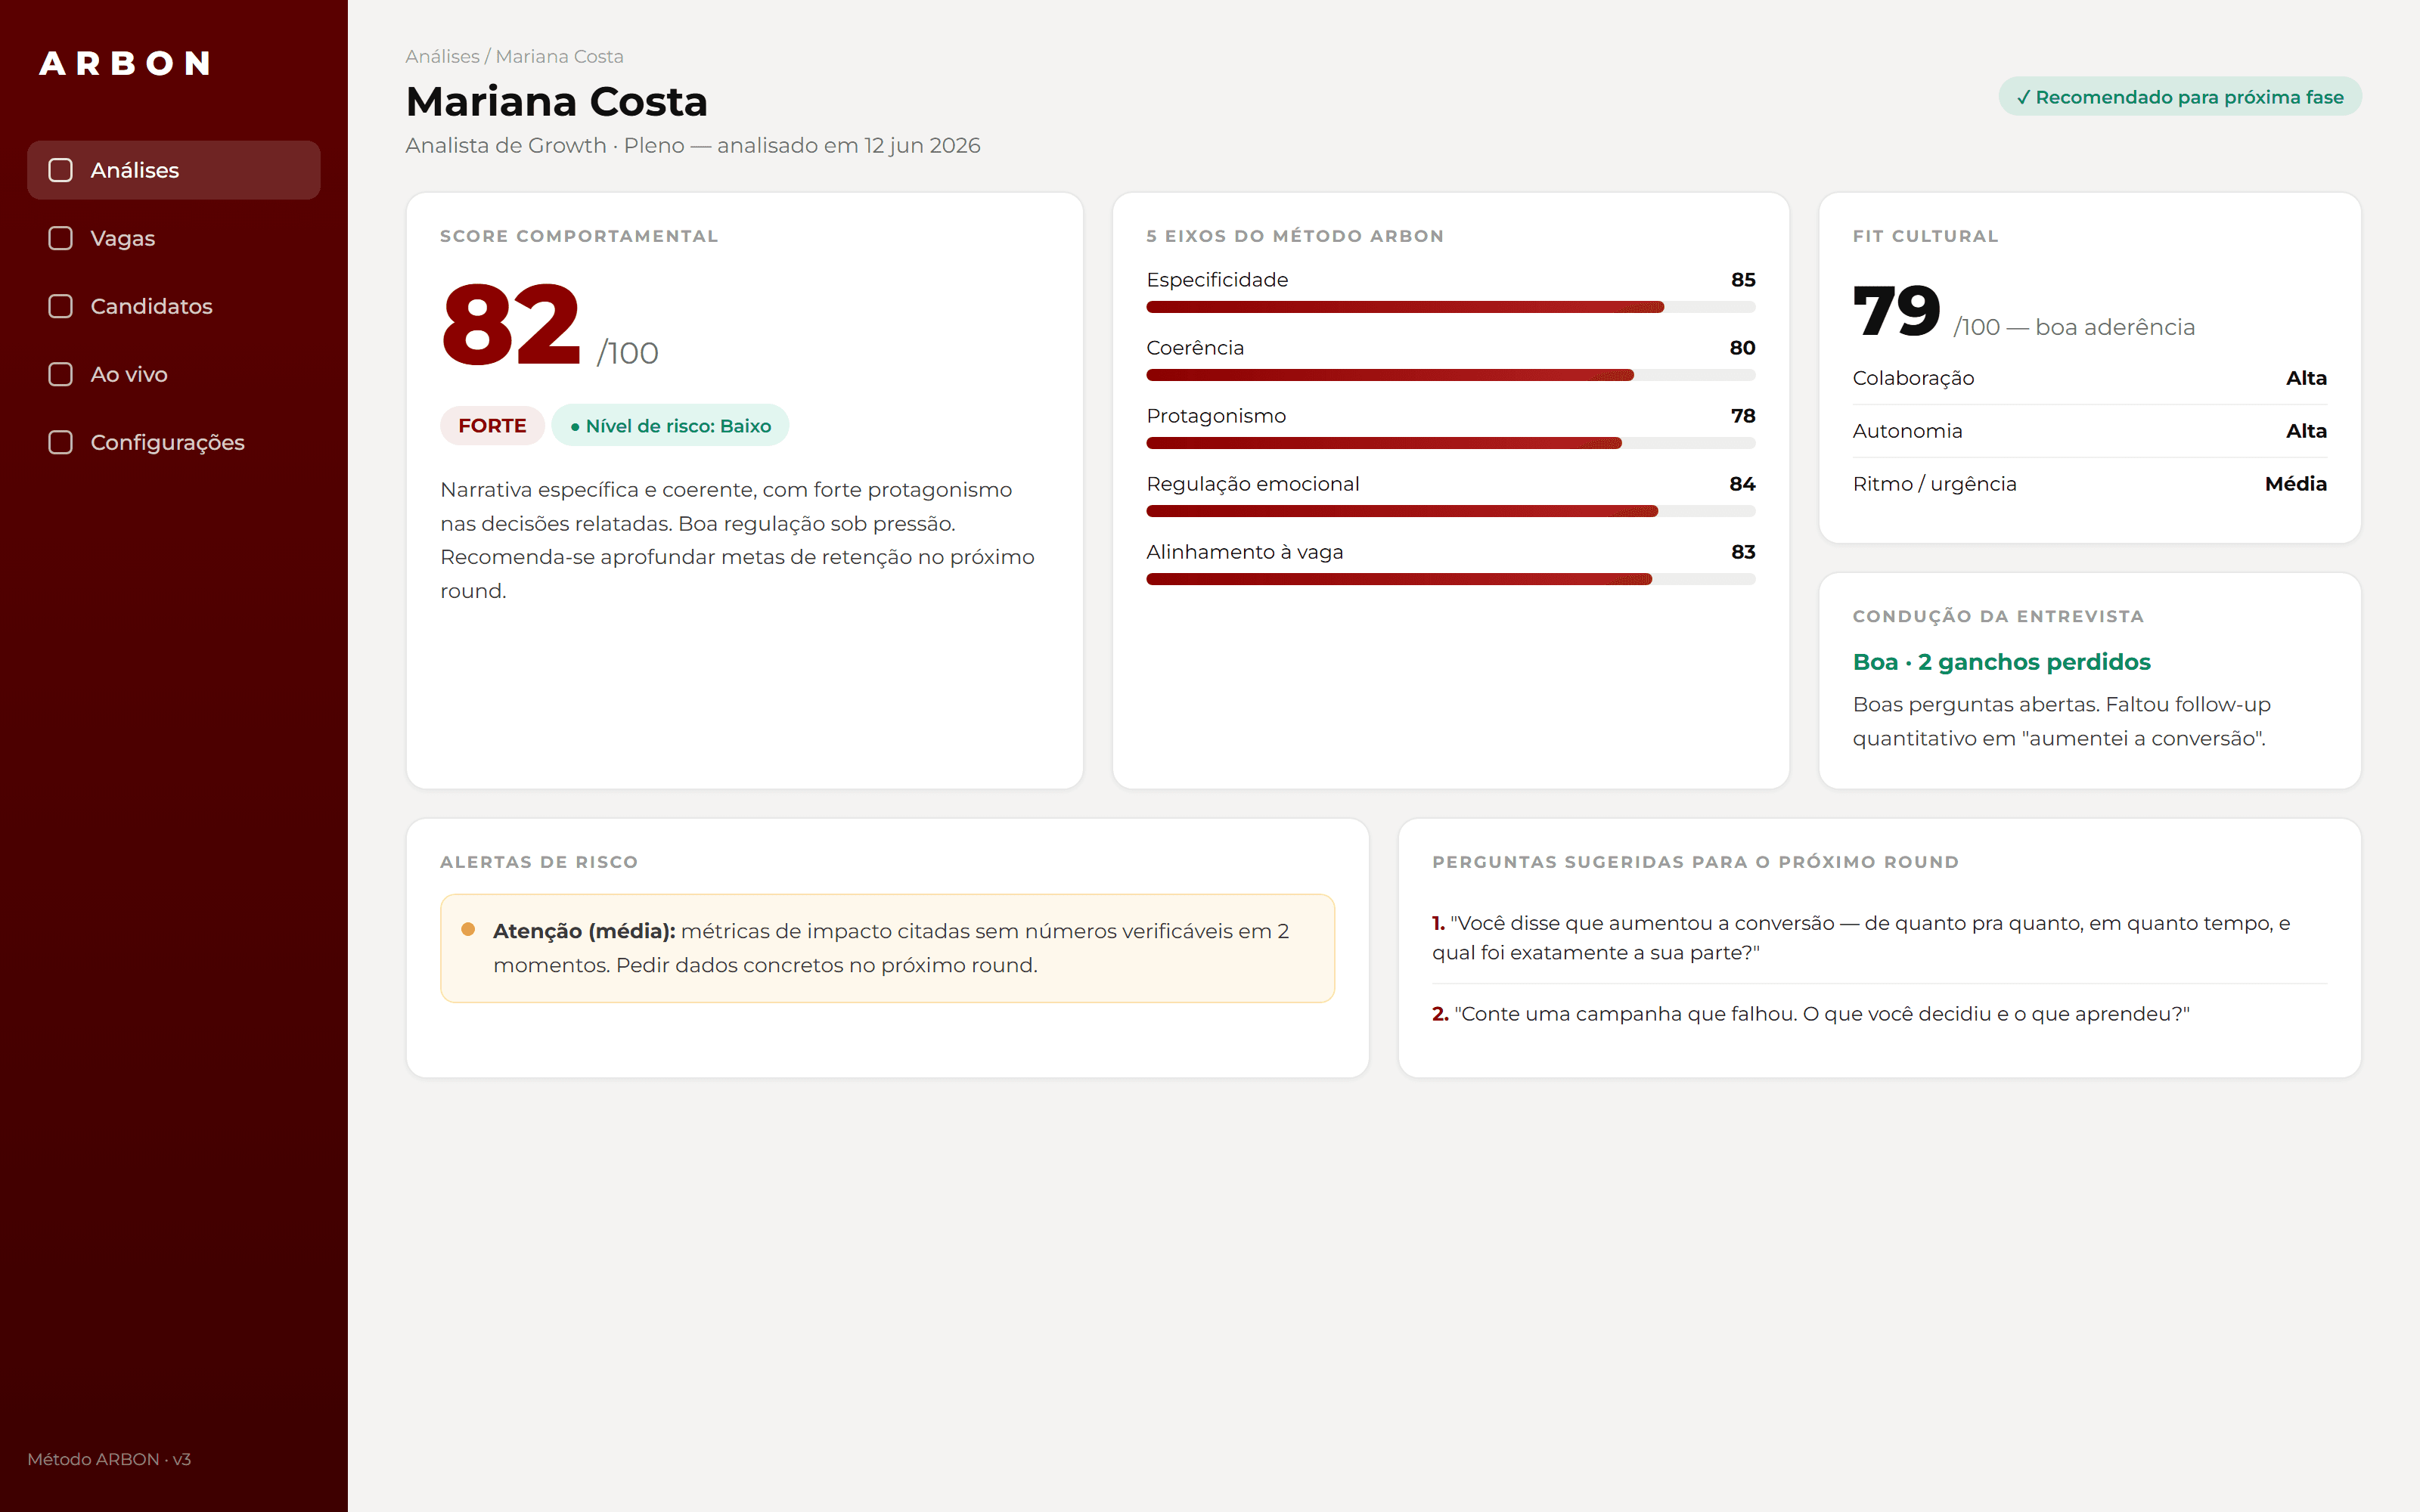This screenshot has height=1512, width=2420.
Task: Follow the Análises breadcrumb link
Action: coord(442,57)
